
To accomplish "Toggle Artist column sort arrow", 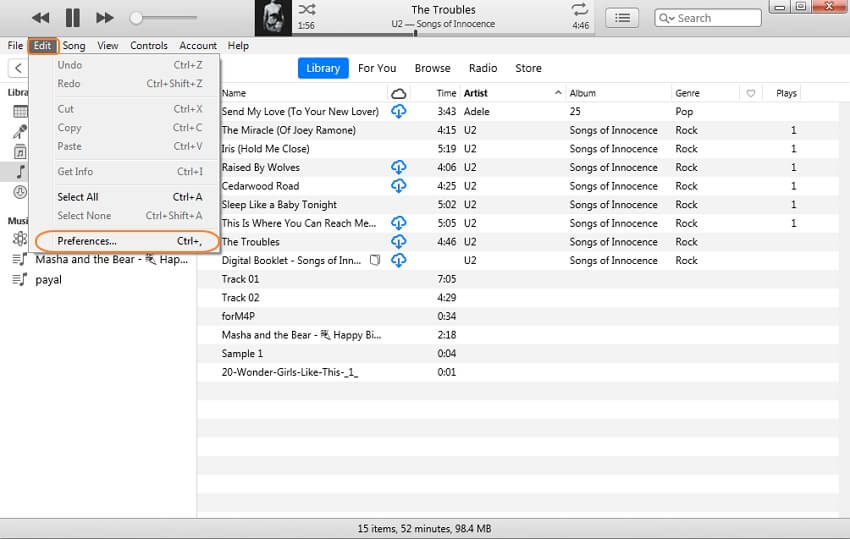I will click(x=558, y=93).
